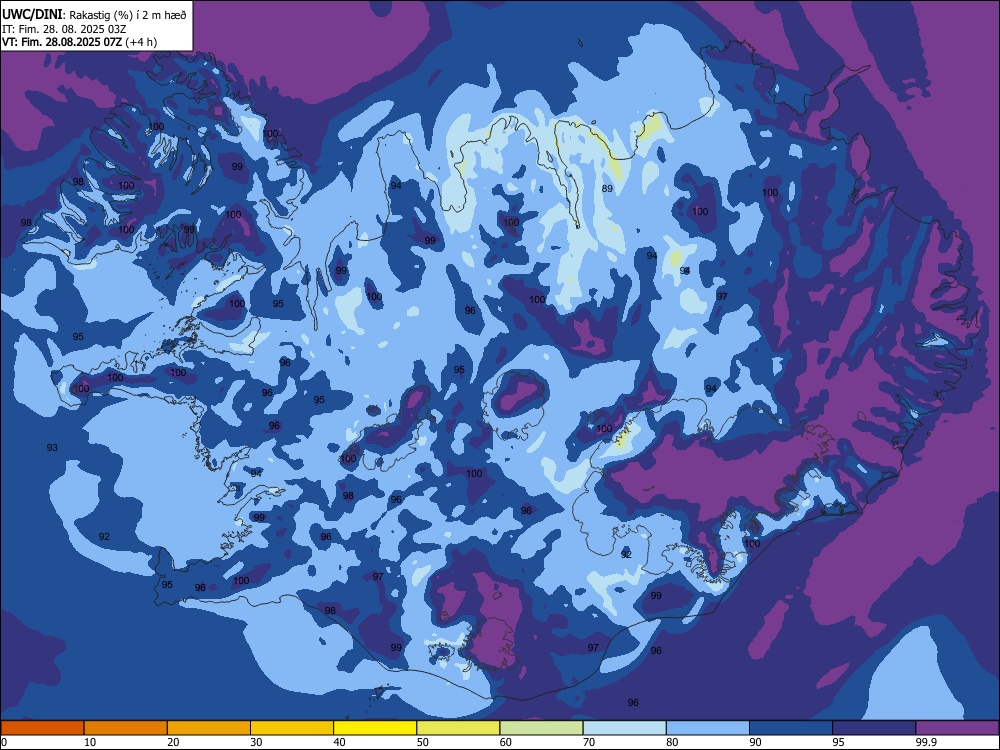Pick the light green 60–70 legend swatch
Screen dimensions: 1000x750
(541, 728)
